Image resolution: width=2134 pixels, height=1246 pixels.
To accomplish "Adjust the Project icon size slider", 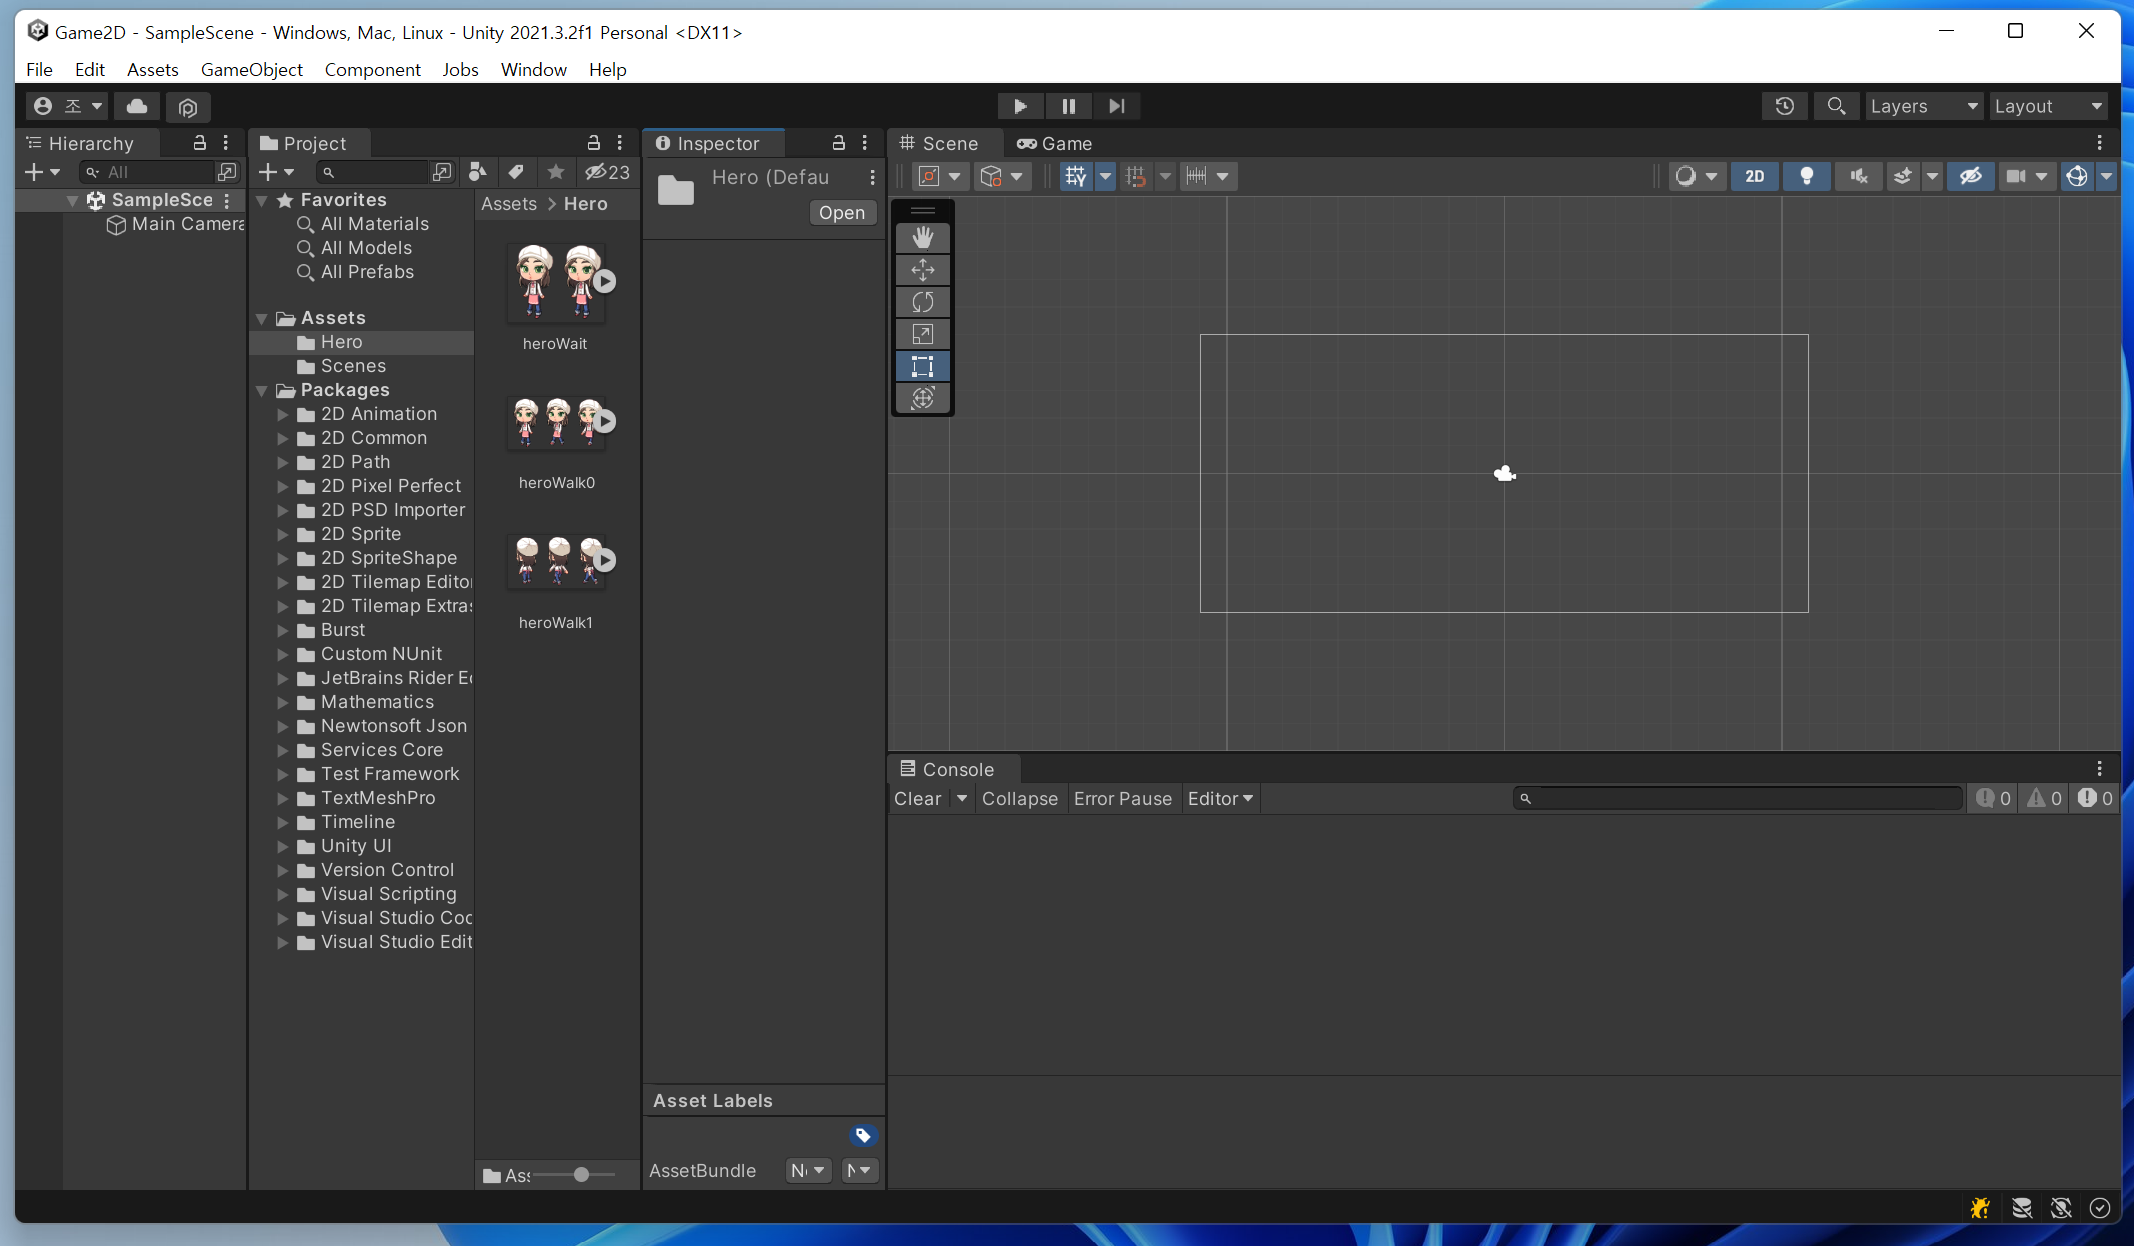I will tap(581, 1175).
